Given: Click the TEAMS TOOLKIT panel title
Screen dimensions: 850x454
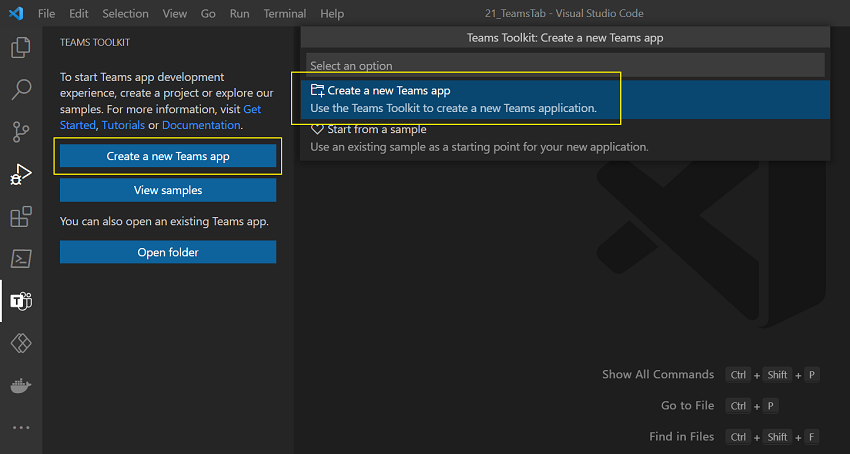Looking at the screenshot, I should pos(95,42).
